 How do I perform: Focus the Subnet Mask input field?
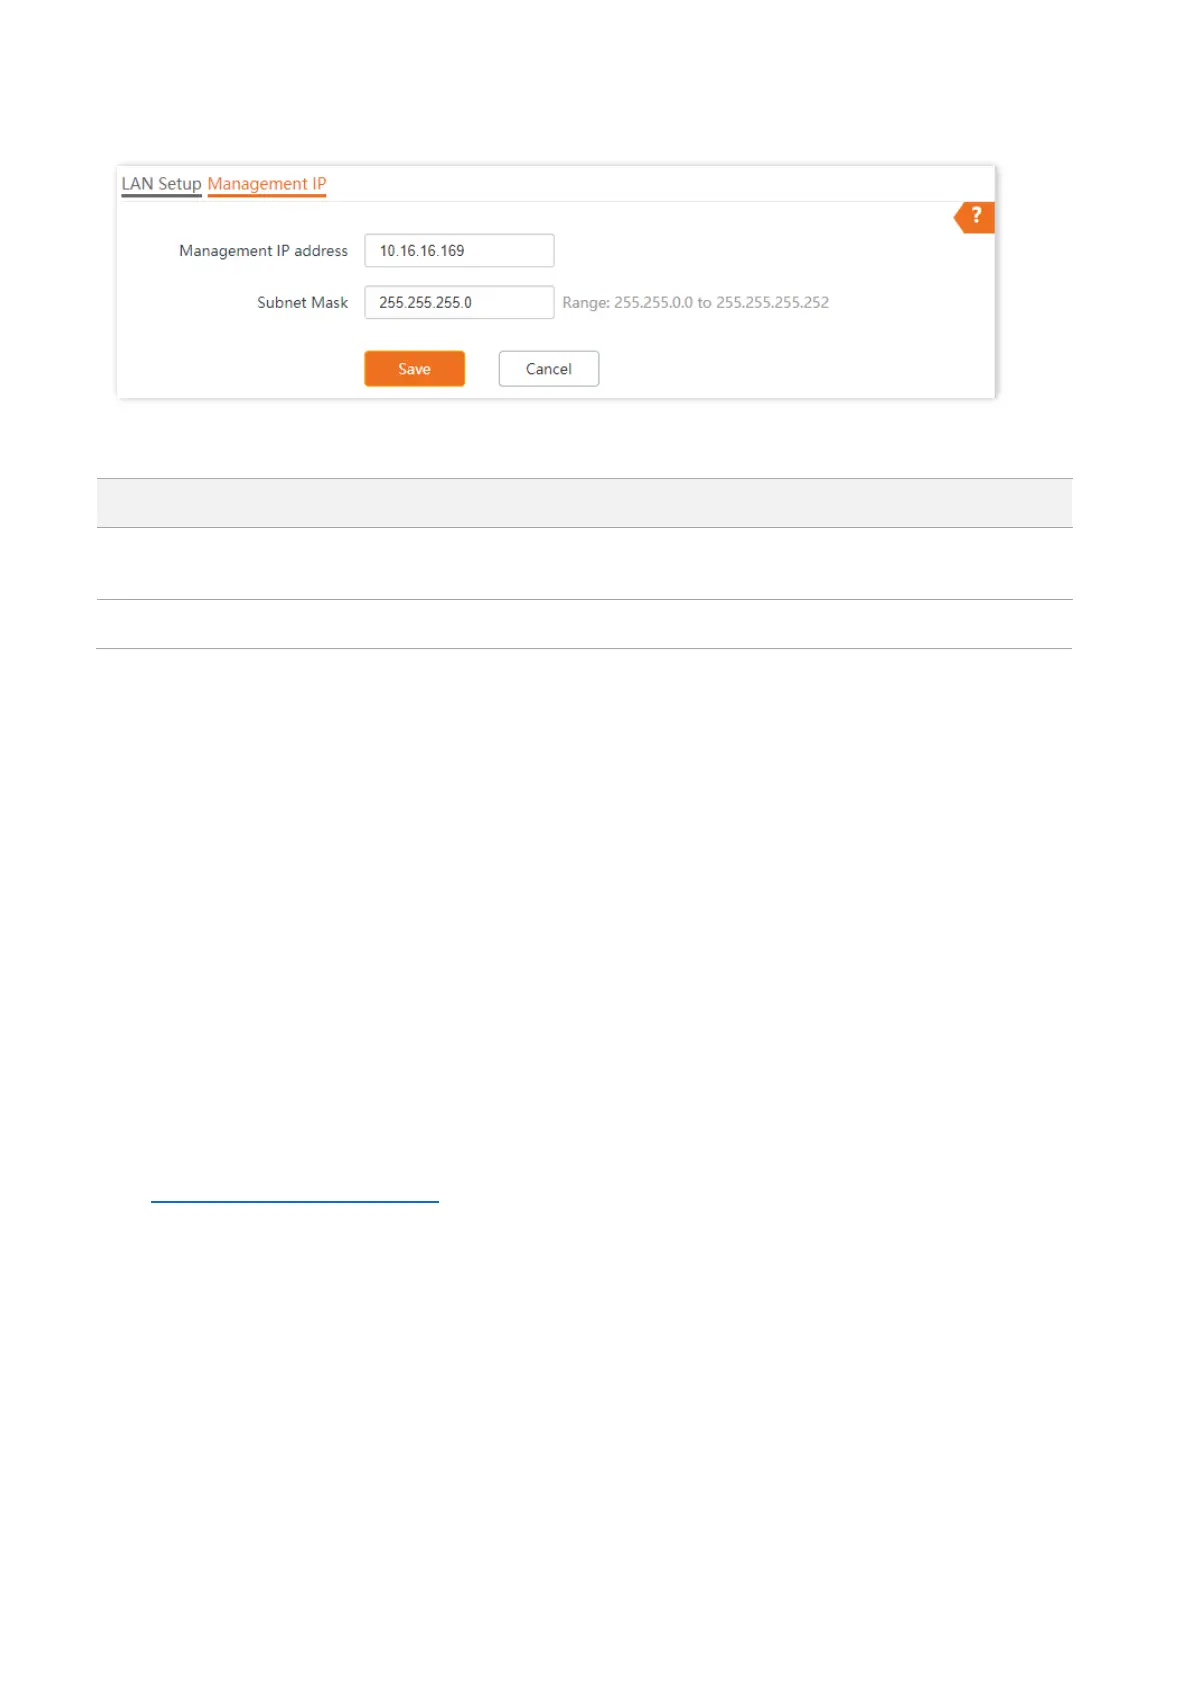coord(459,302)
